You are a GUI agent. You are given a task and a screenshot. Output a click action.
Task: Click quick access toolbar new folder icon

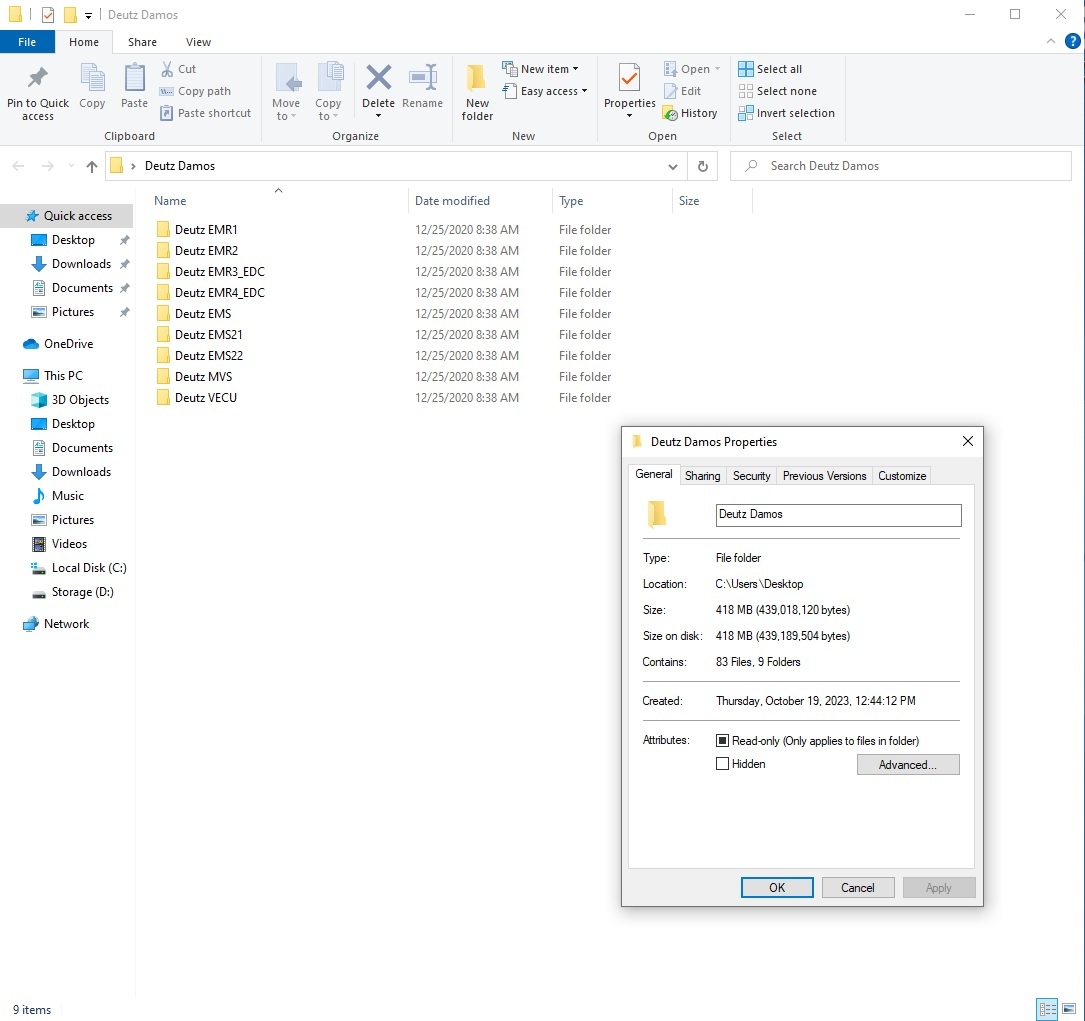point(70,15)
